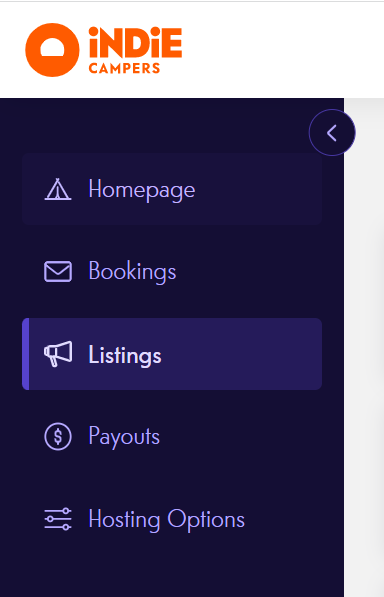Open the Homepage menu item
Screen dimensions: 384x597
pyautogui.click(x=172, y=189)
